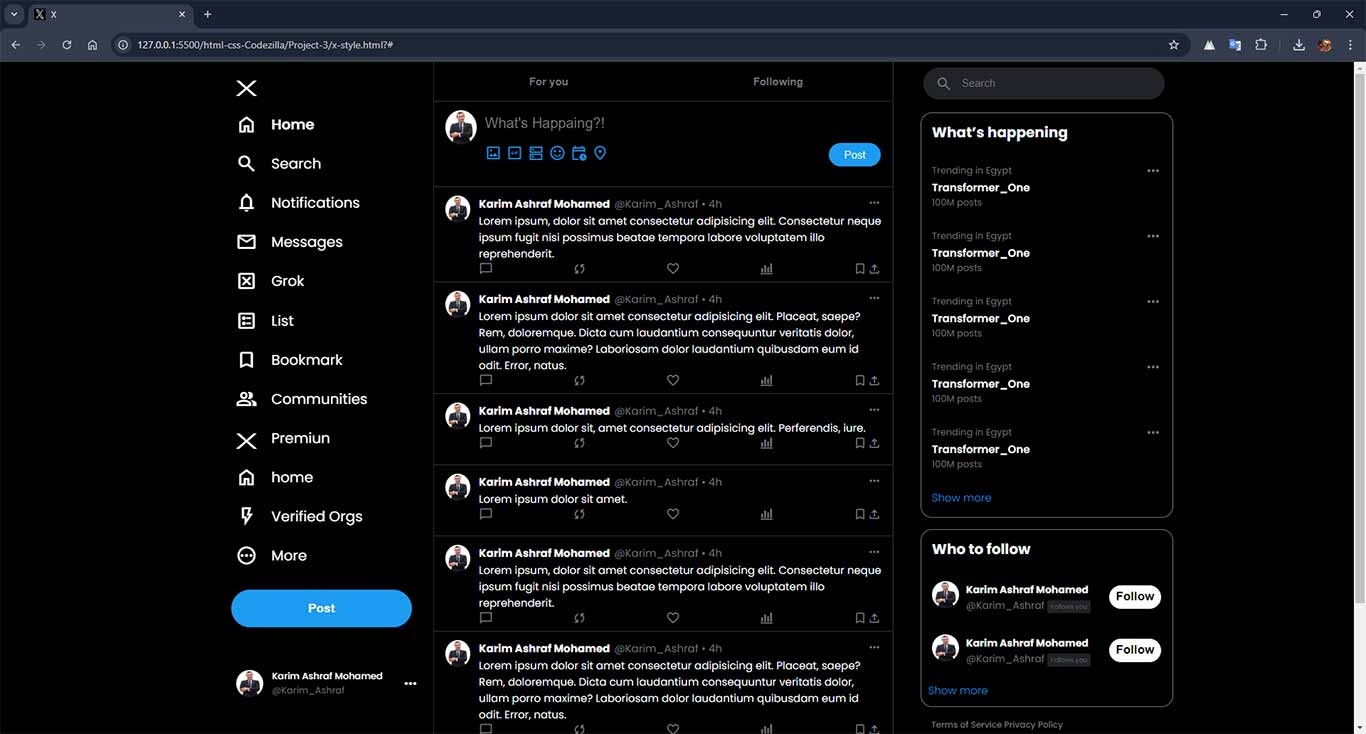Image resolution: width=1366 pixels, height=734 pixels.
Task: Open options for first Transformer_One trend
Action: pyautogui.click(x=1153, y=171)
